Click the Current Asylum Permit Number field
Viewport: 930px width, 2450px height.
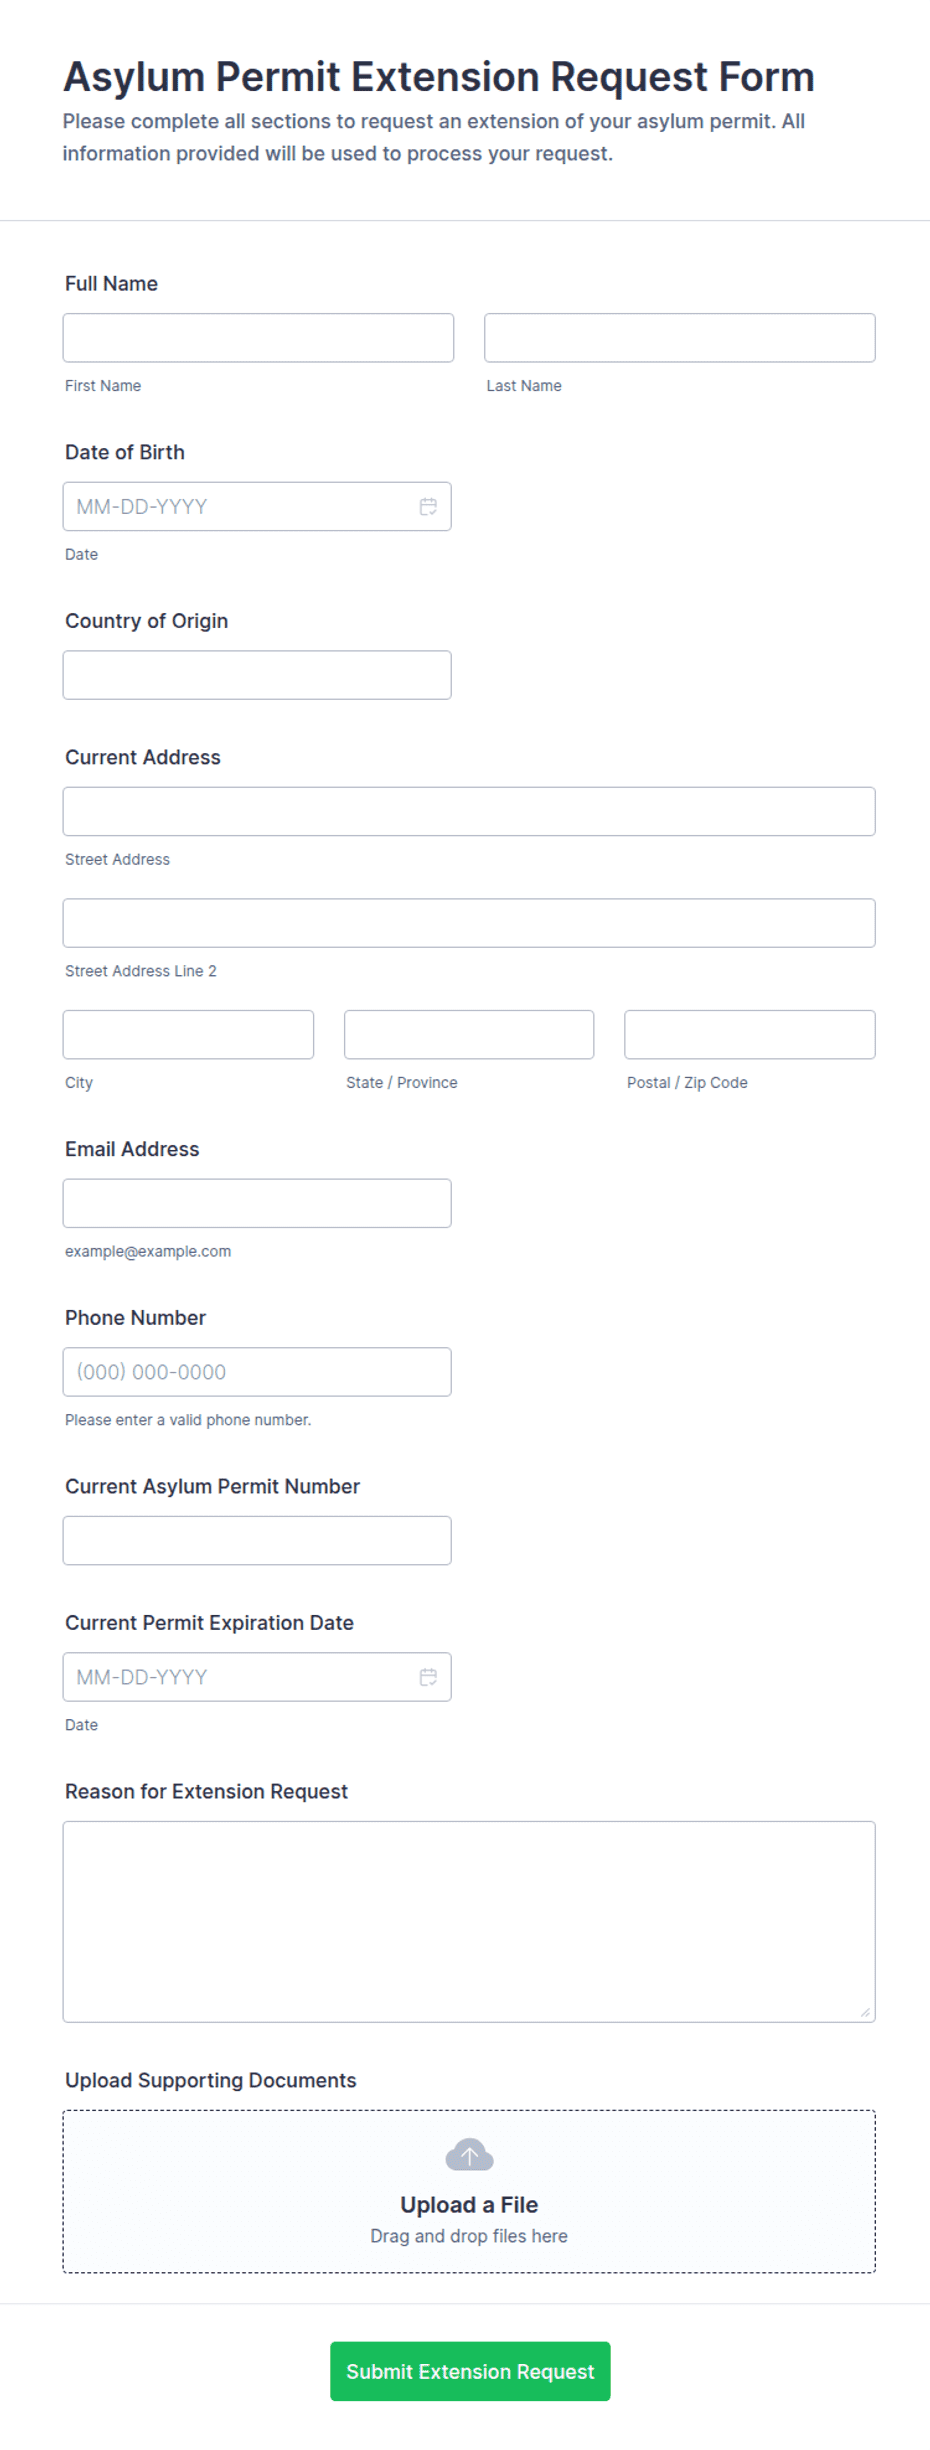[257, 1540]
